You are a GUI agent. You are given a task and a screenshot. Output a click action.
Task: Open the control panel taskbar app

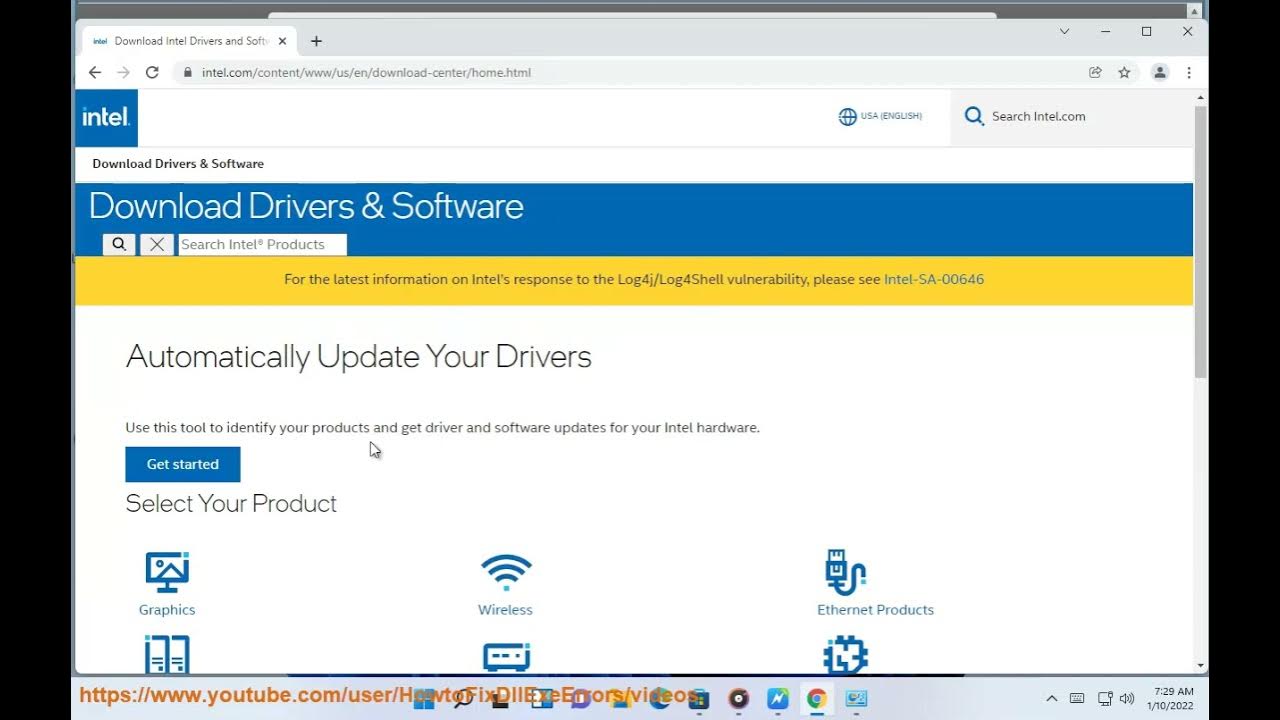coord(857,699)
